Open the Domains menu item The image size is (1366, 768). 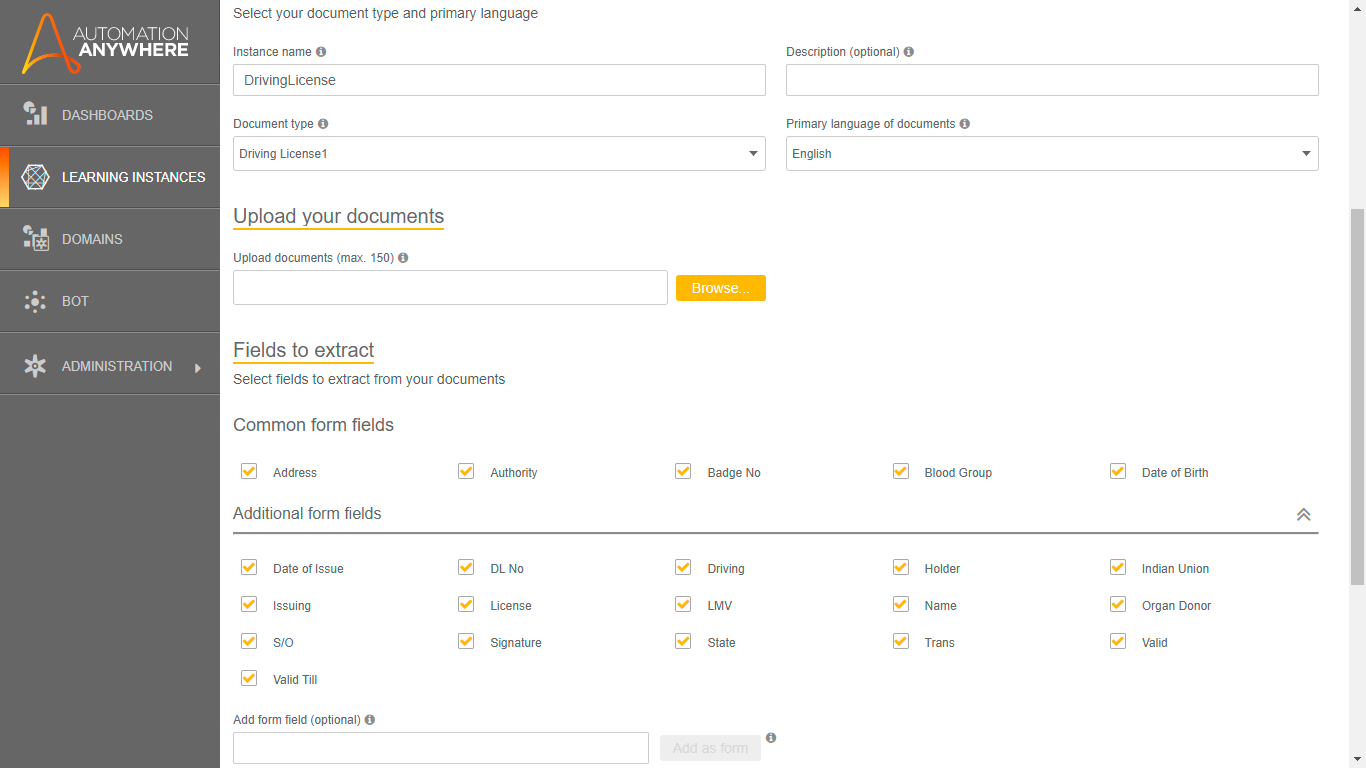92,239
